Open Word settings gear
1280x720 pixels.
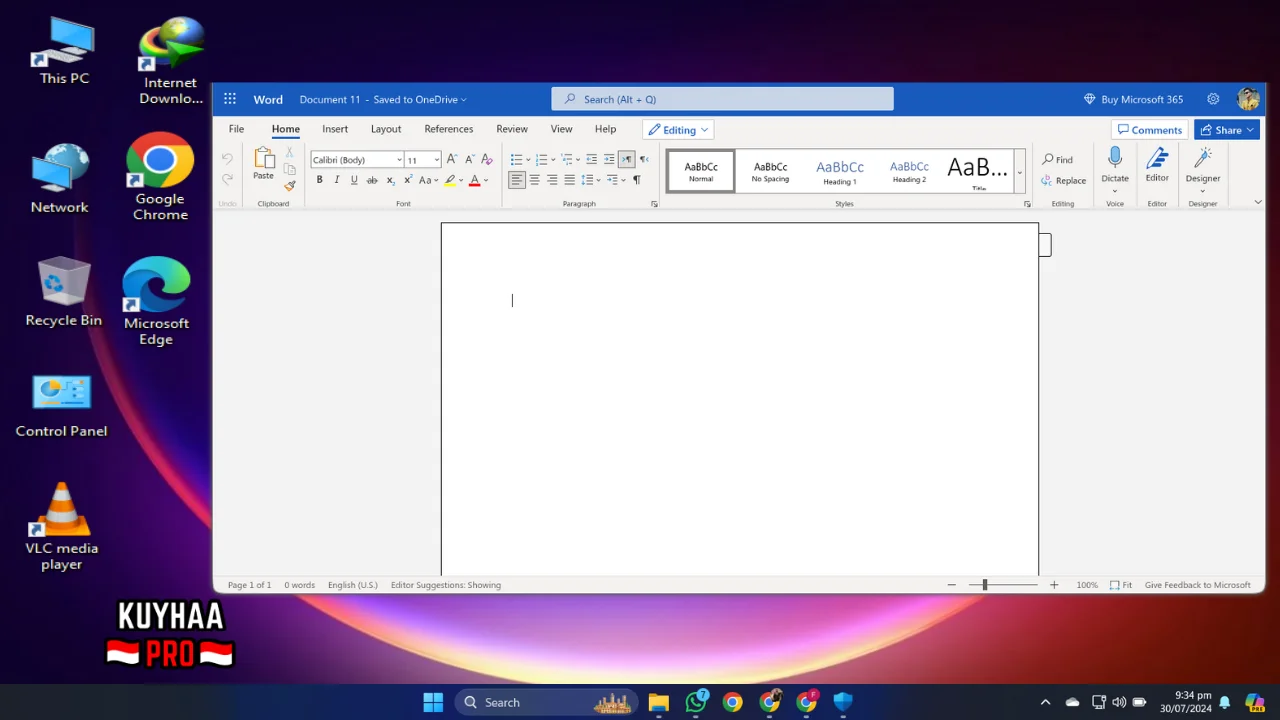1213,99
